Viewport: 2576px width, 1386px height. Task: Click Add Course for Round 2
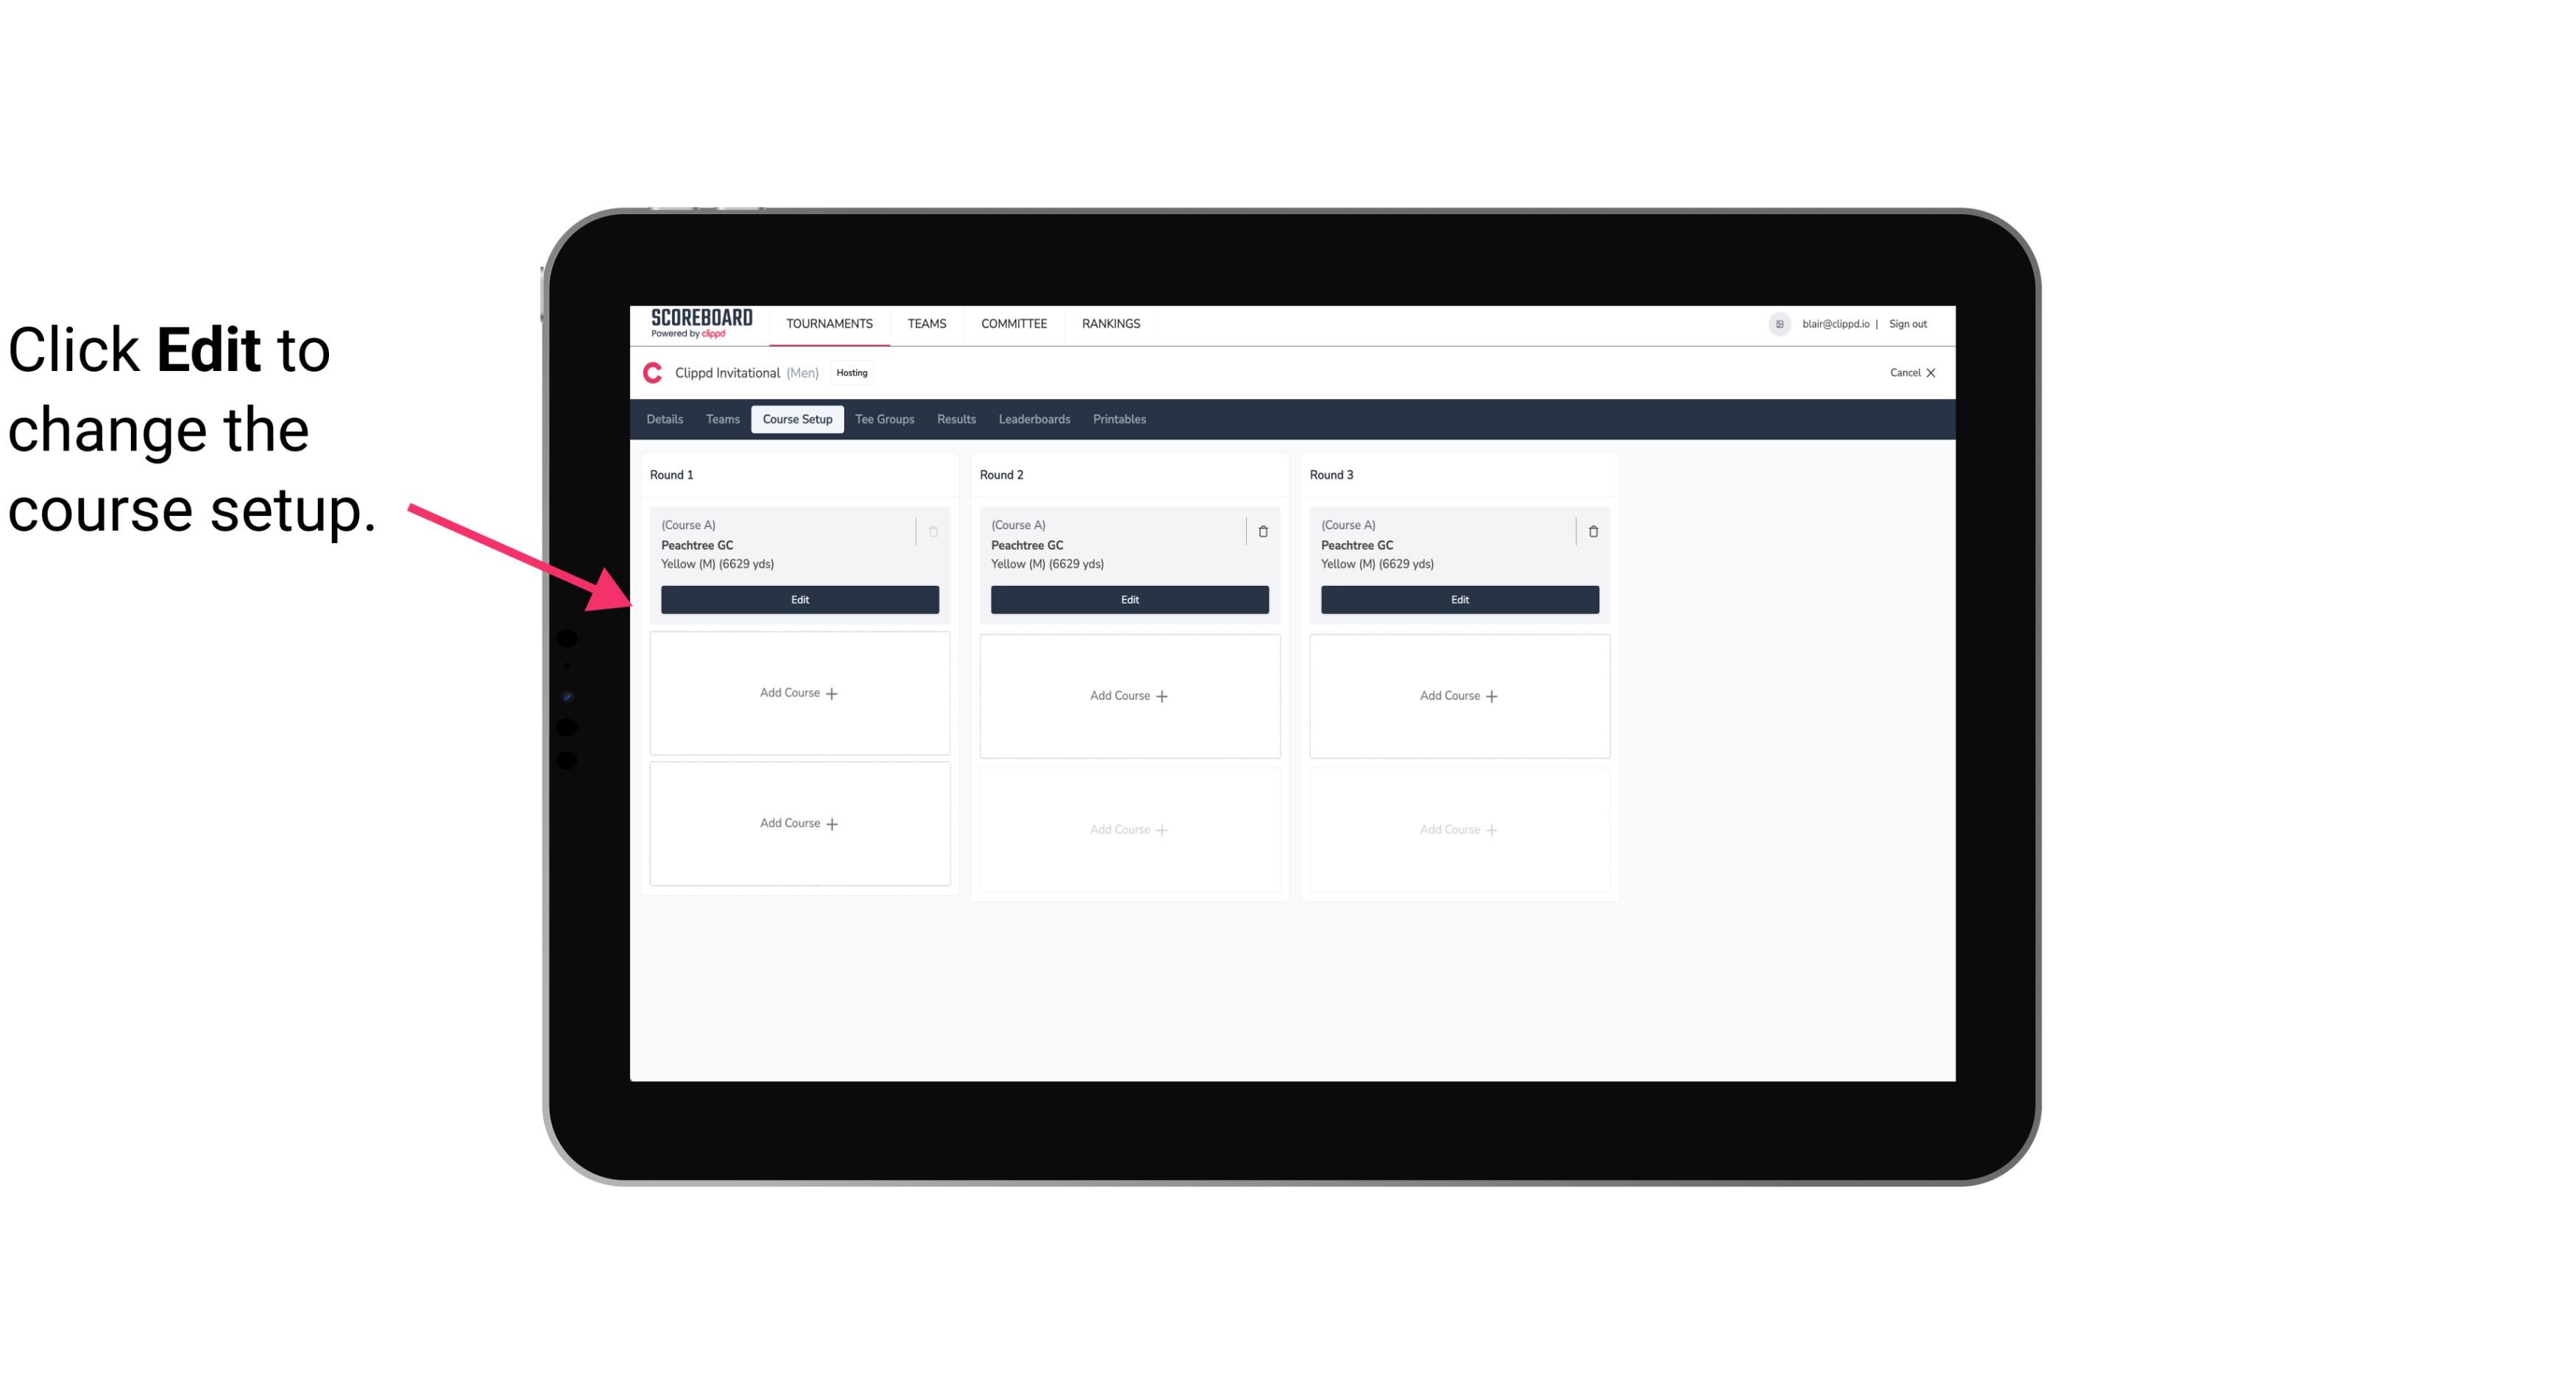tap(1129, 693)
